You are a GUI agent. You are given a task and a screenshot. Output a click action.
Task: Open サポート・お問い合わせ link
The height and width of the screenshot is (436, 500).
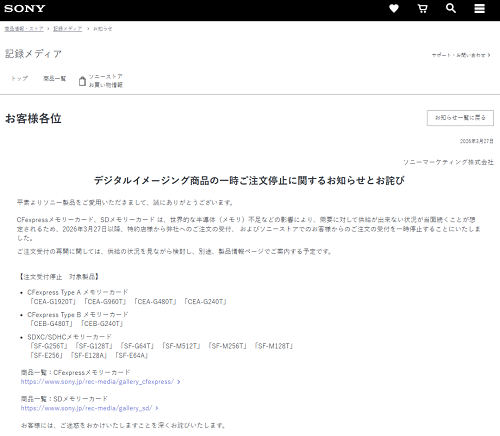tap(461, 55)
